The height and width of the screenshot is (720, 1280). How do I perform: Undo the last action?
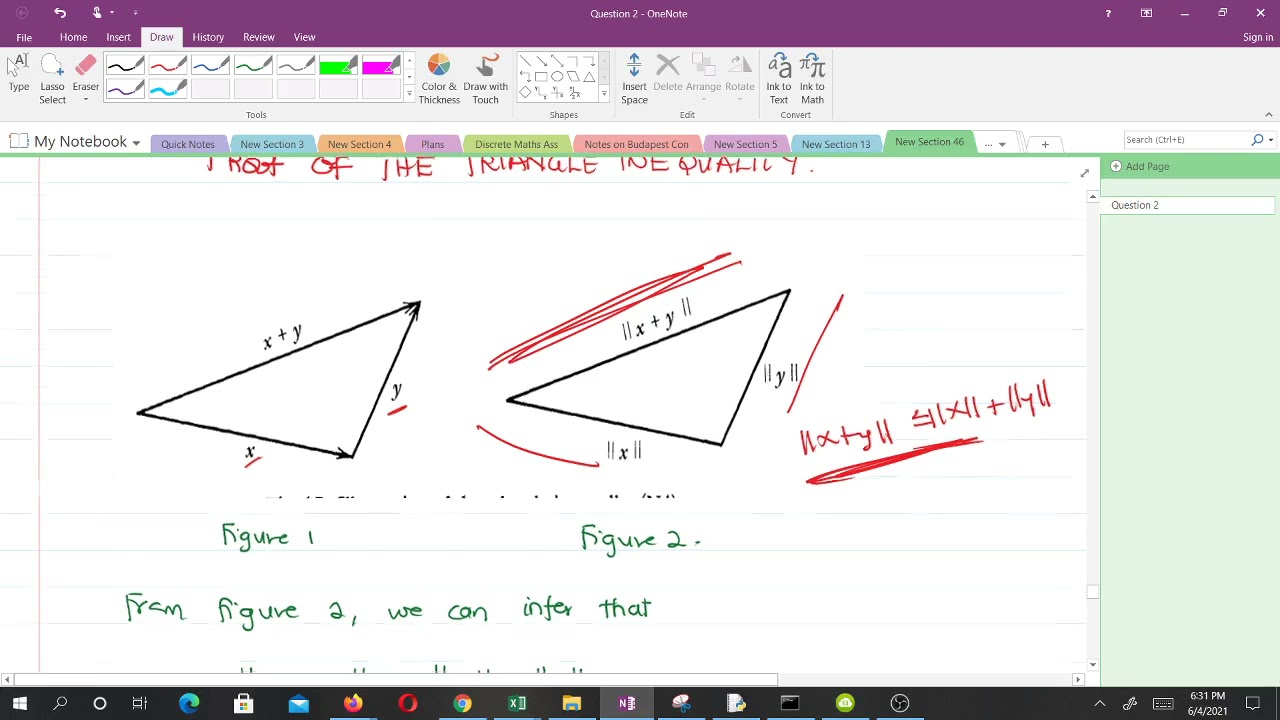pyautogui.click(x=60, y=13)
